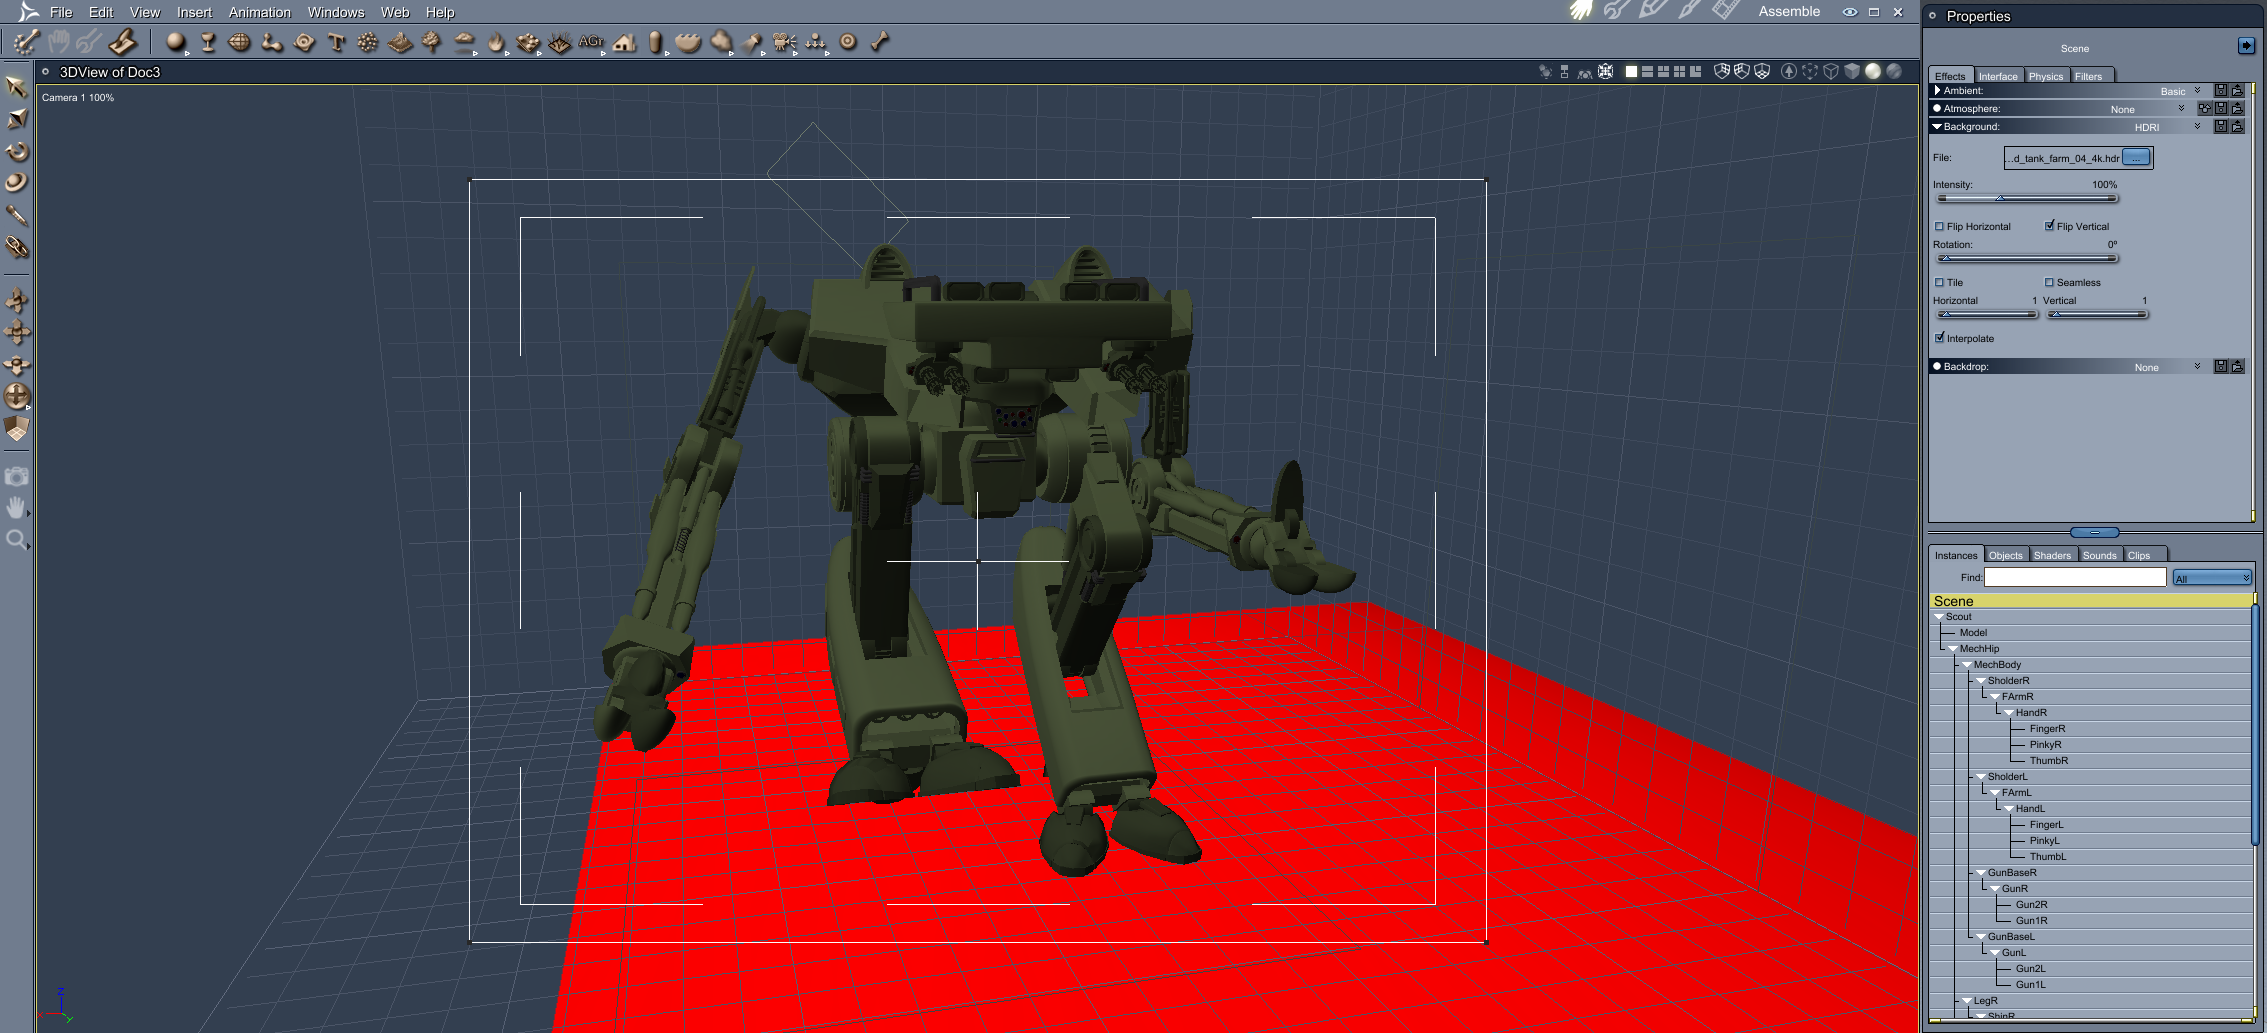Insert a target helper object
Viewport: 2267px width, 1033px height.
click(848, 42)
